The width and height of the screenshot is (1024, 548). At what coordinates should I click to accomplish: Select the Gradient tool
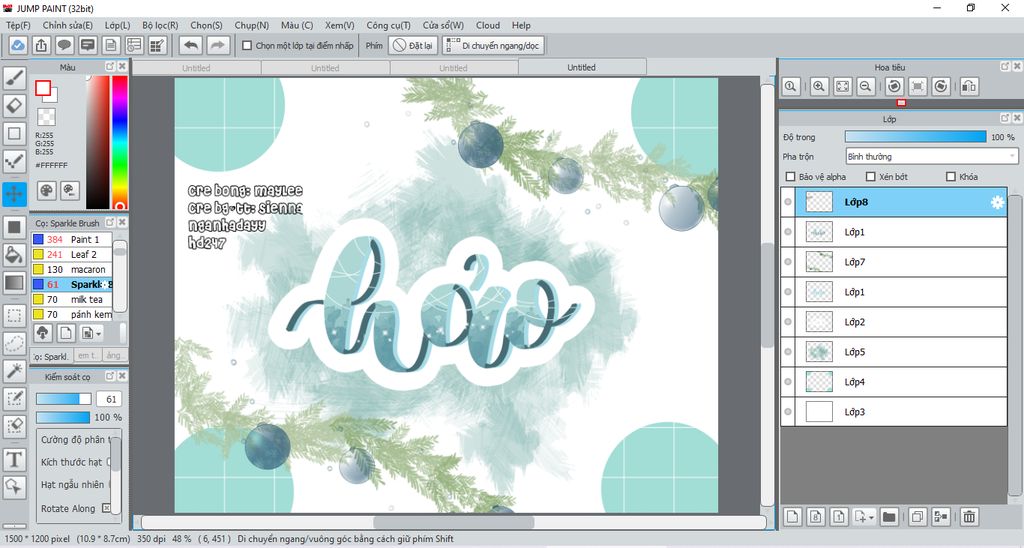(14, 282)
